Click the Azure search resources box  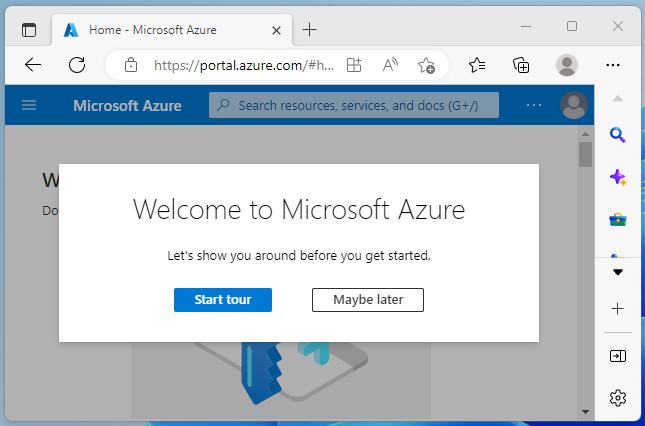(358, 105)
